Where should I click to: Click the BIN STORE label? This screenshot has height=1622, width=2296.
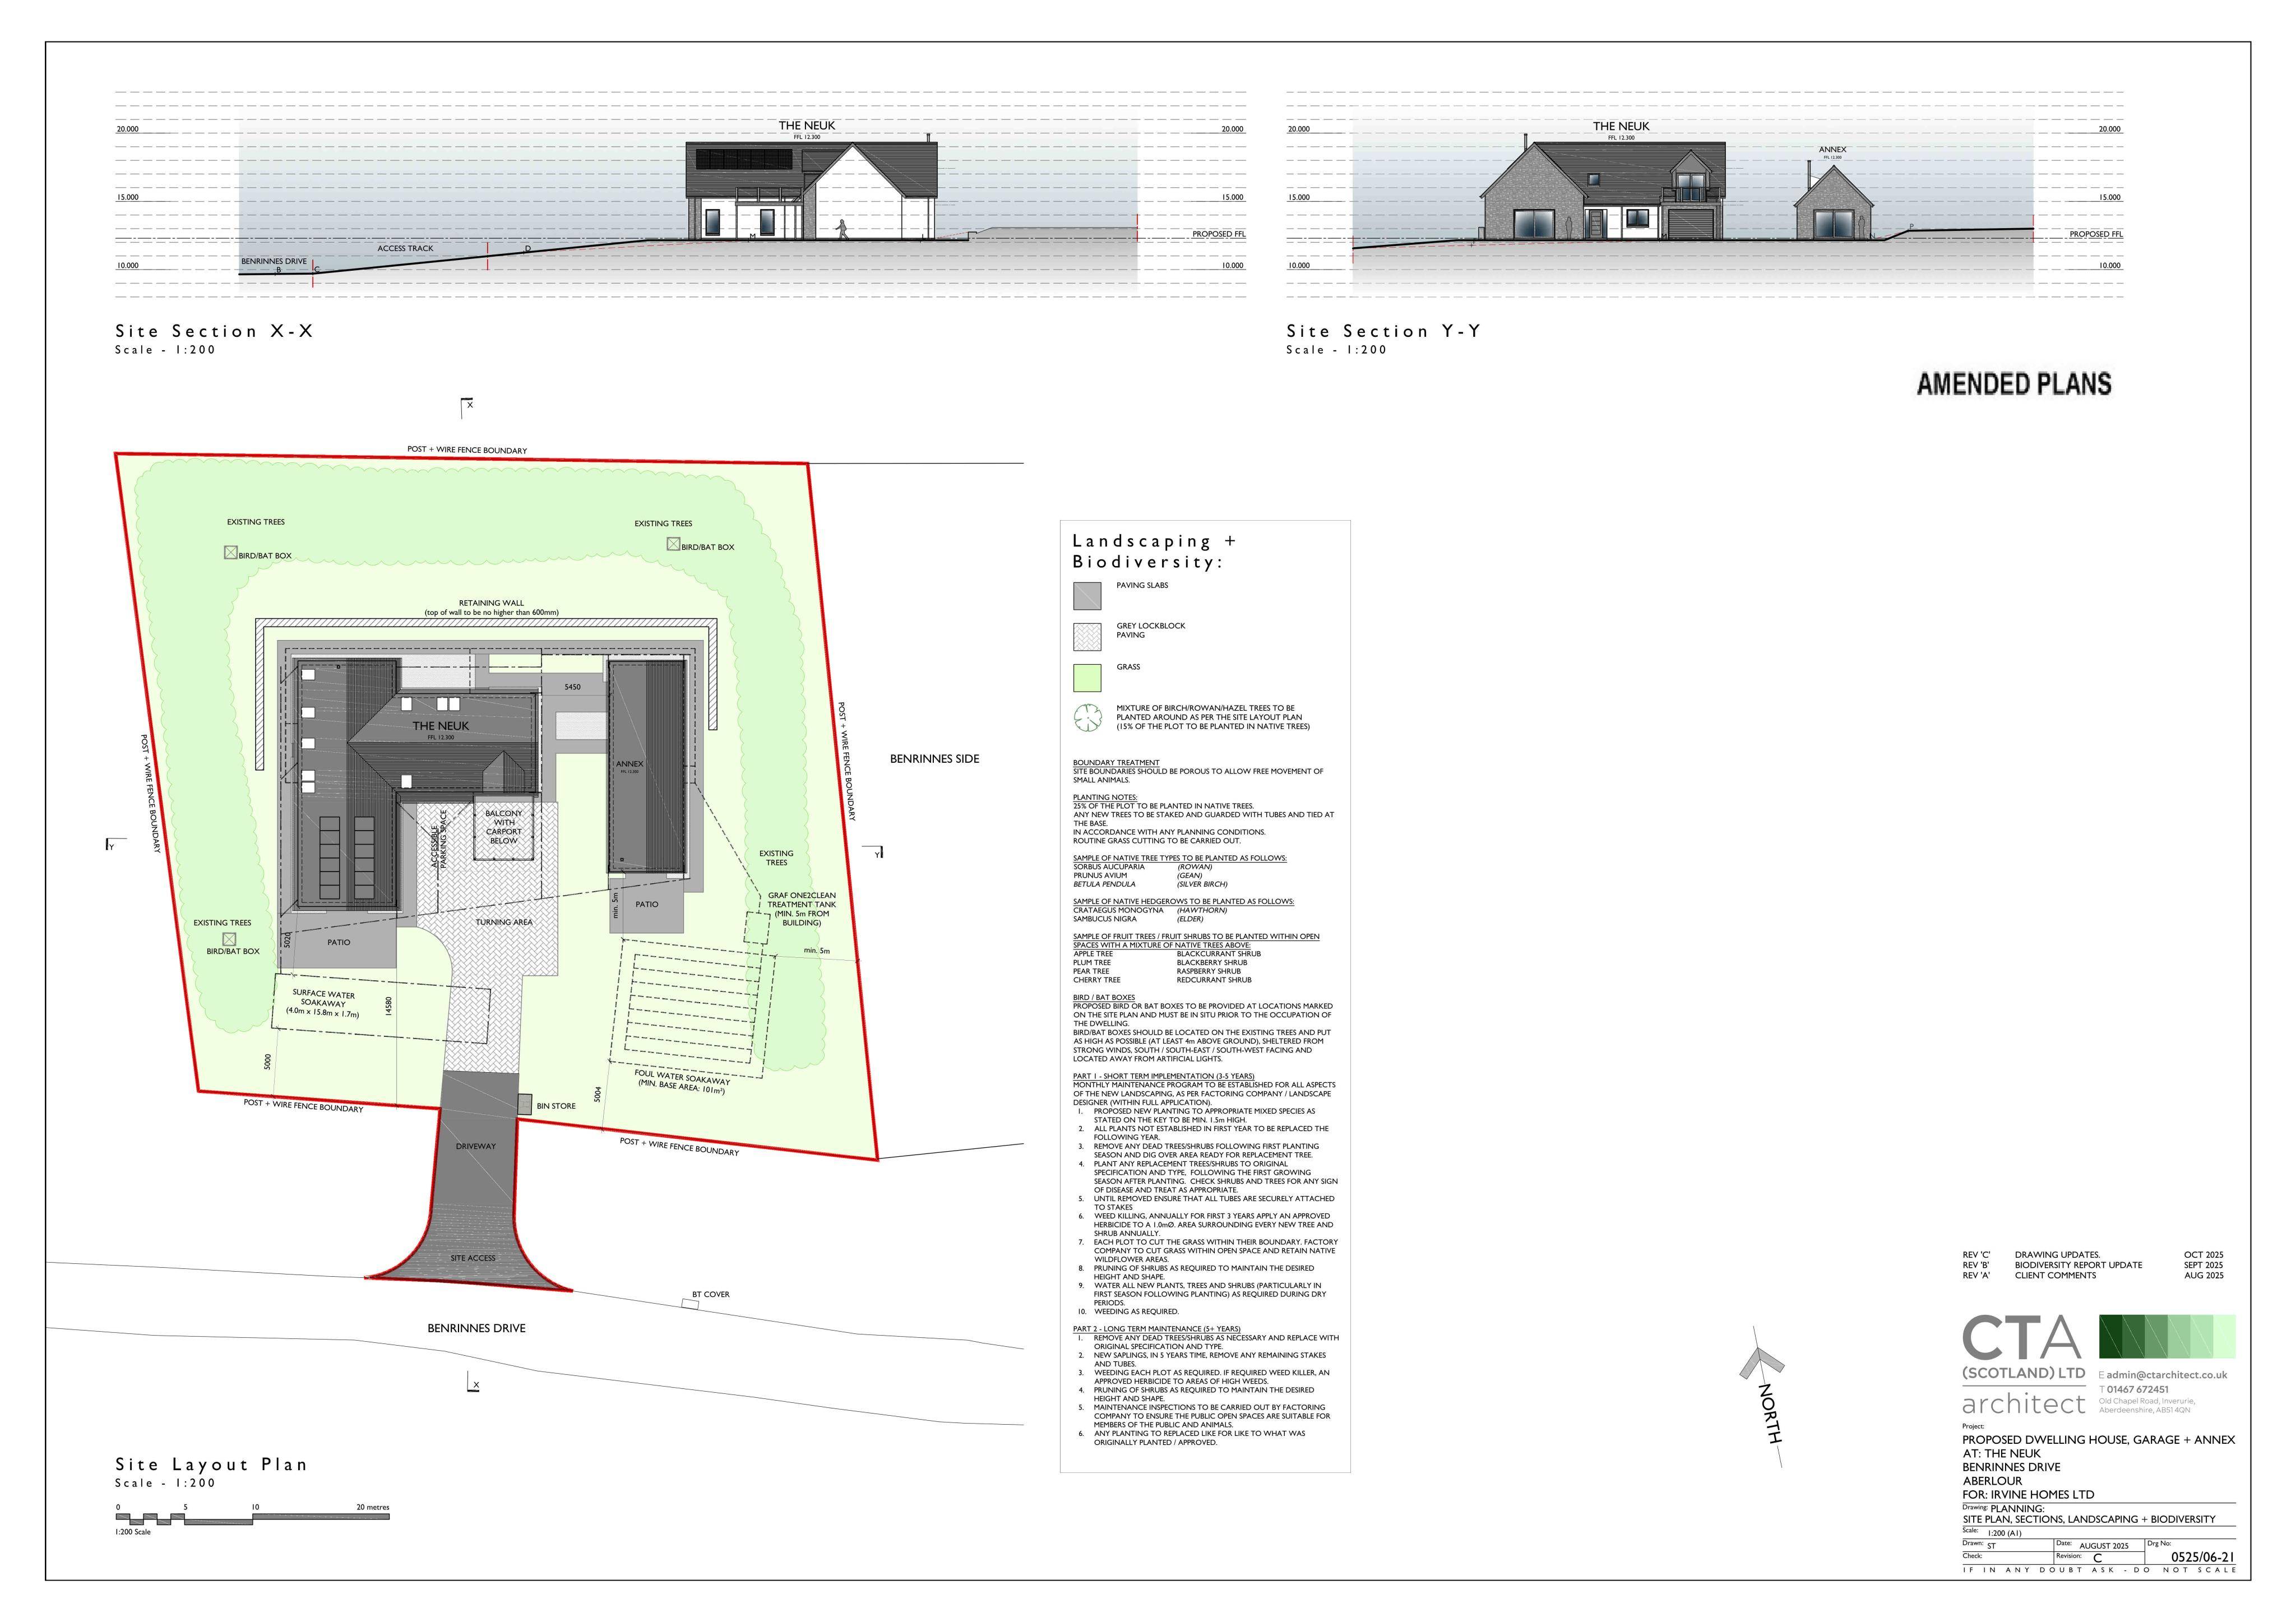[x=556, y=1106]
